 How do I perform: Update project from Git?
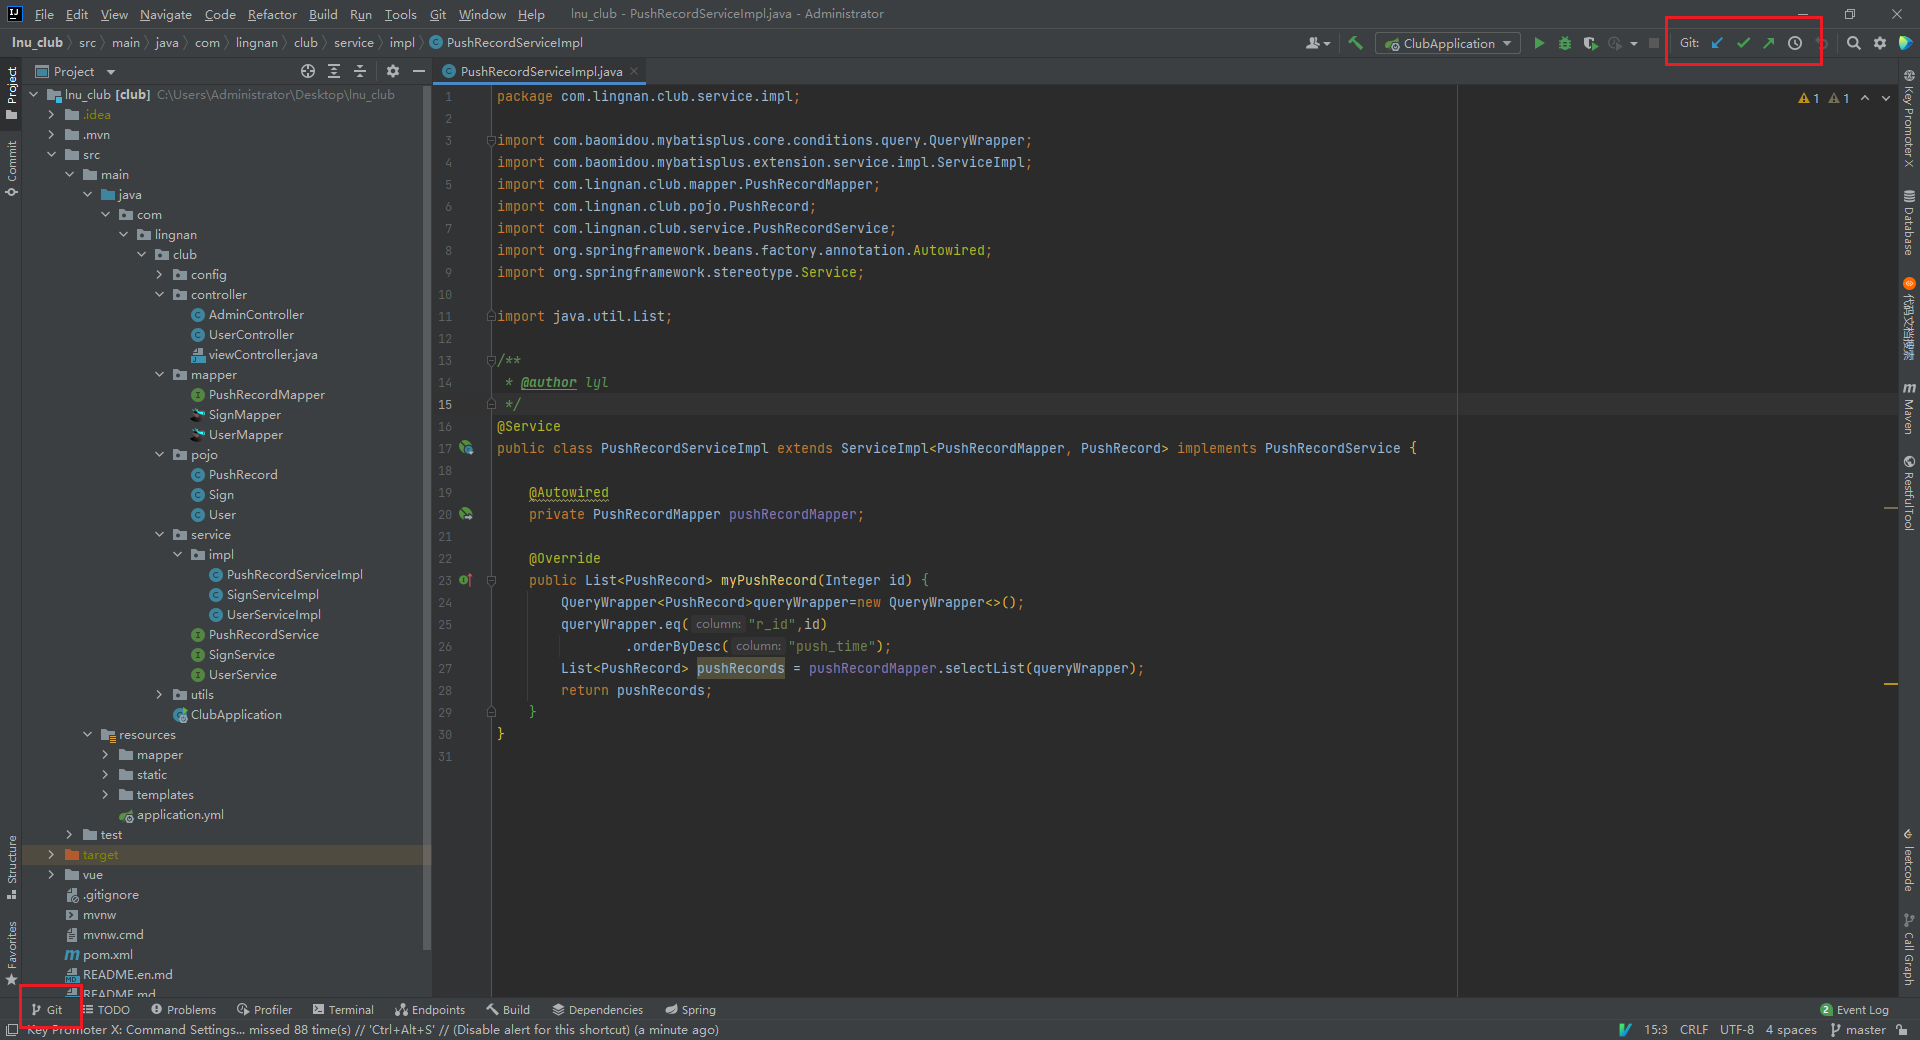click(1717, 43)
